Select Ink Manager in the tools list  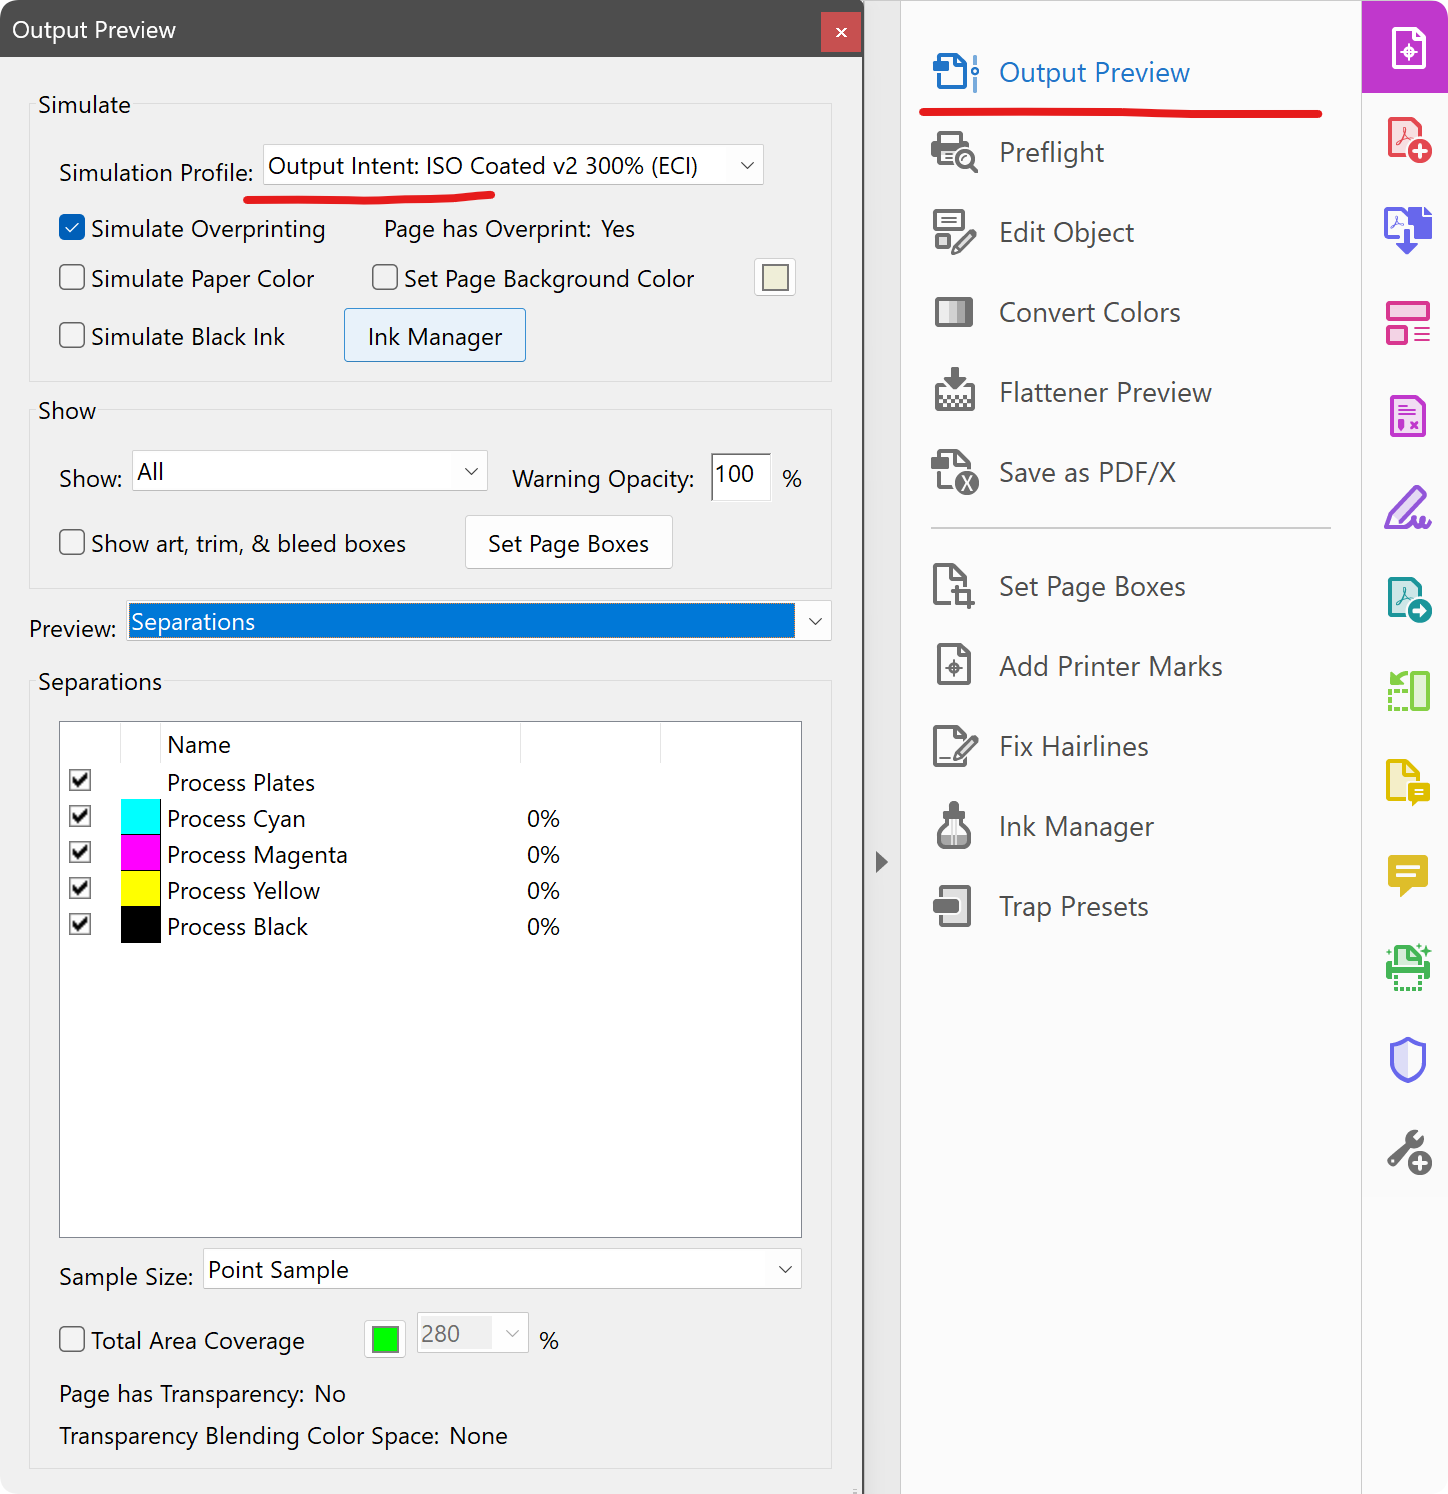tap(1076, 827)
